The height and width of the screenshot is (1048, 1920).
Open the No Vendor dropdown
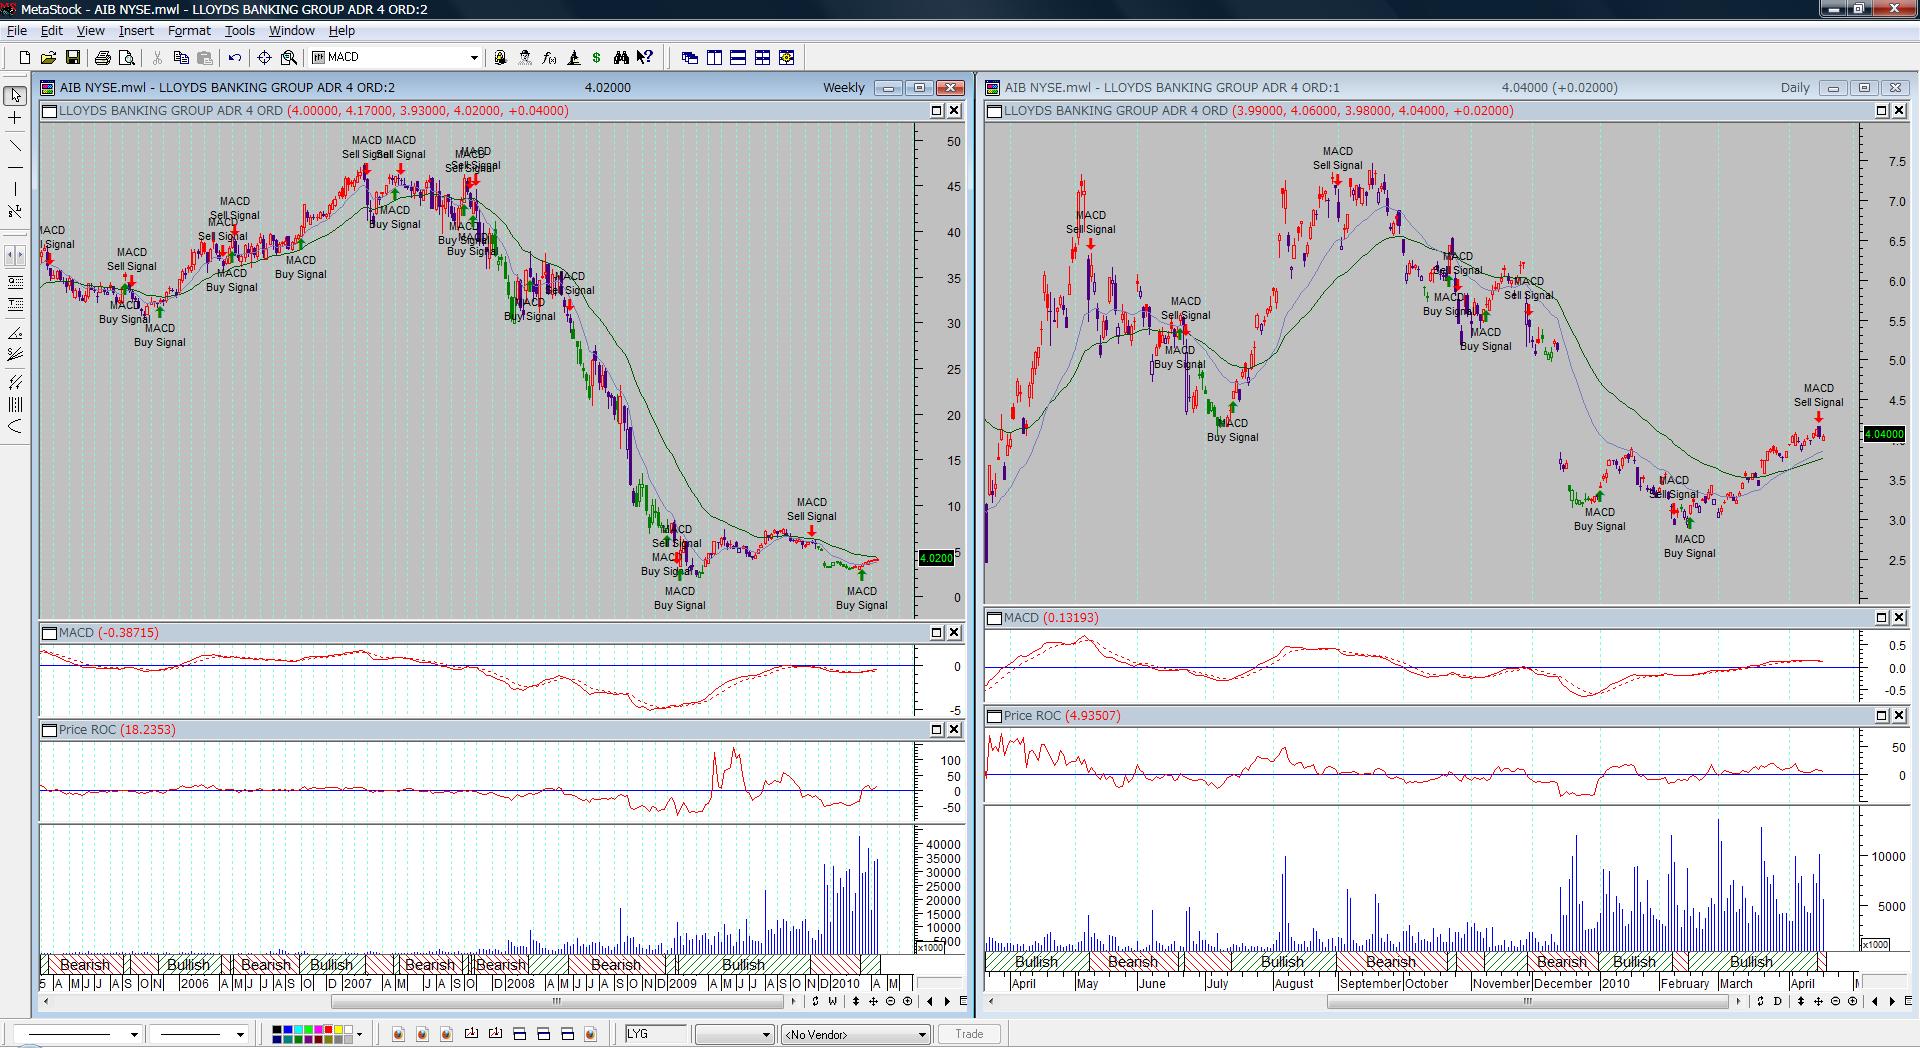tap(922, 1035)
